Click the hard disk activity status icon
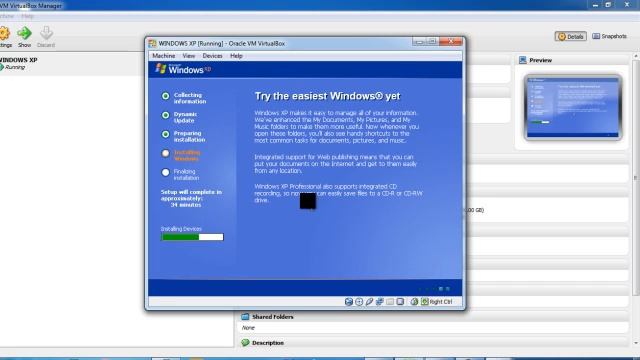640x360 pixels. click(349, 302)
